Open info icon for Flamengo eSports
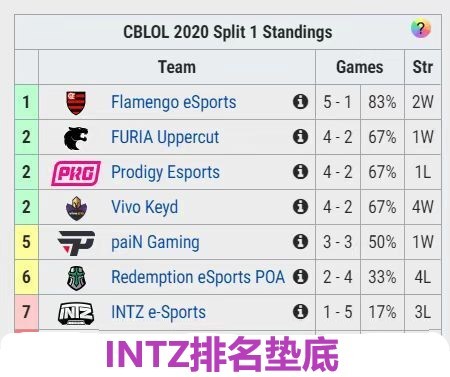Image resolution: width=450 pixels, height=377 pixels. tap(300, 102)
